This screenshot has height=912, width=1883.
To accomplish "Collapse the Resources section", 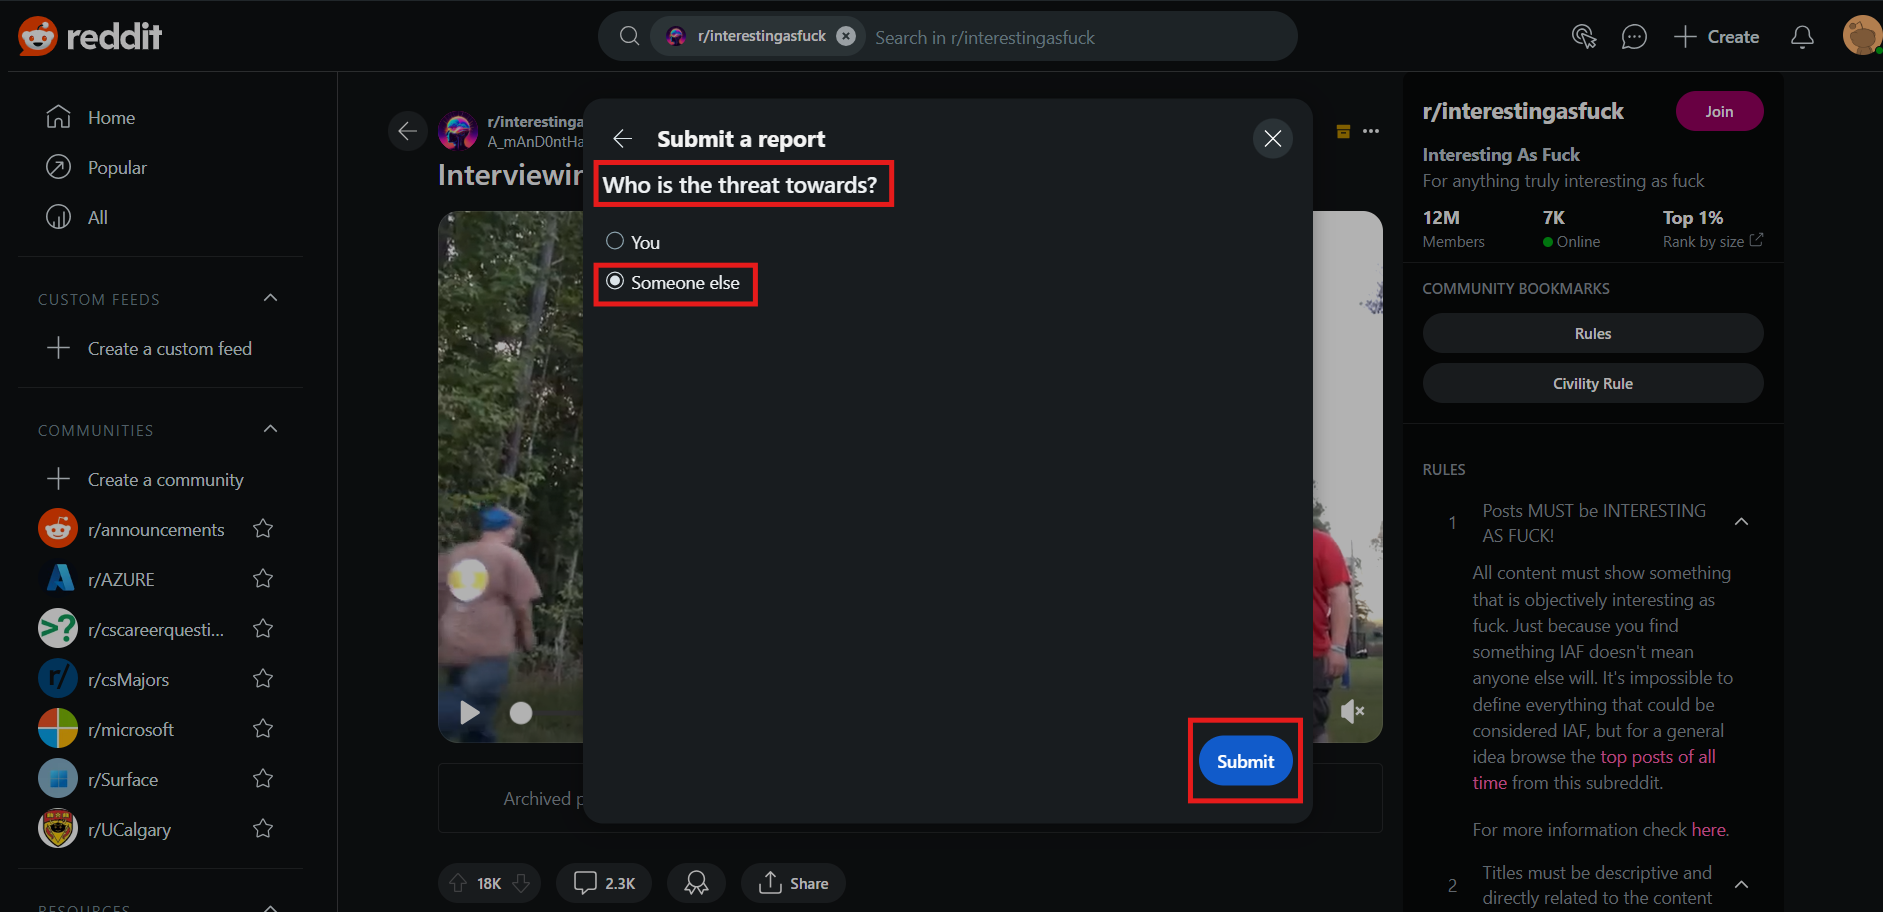I will coord(270,907).
